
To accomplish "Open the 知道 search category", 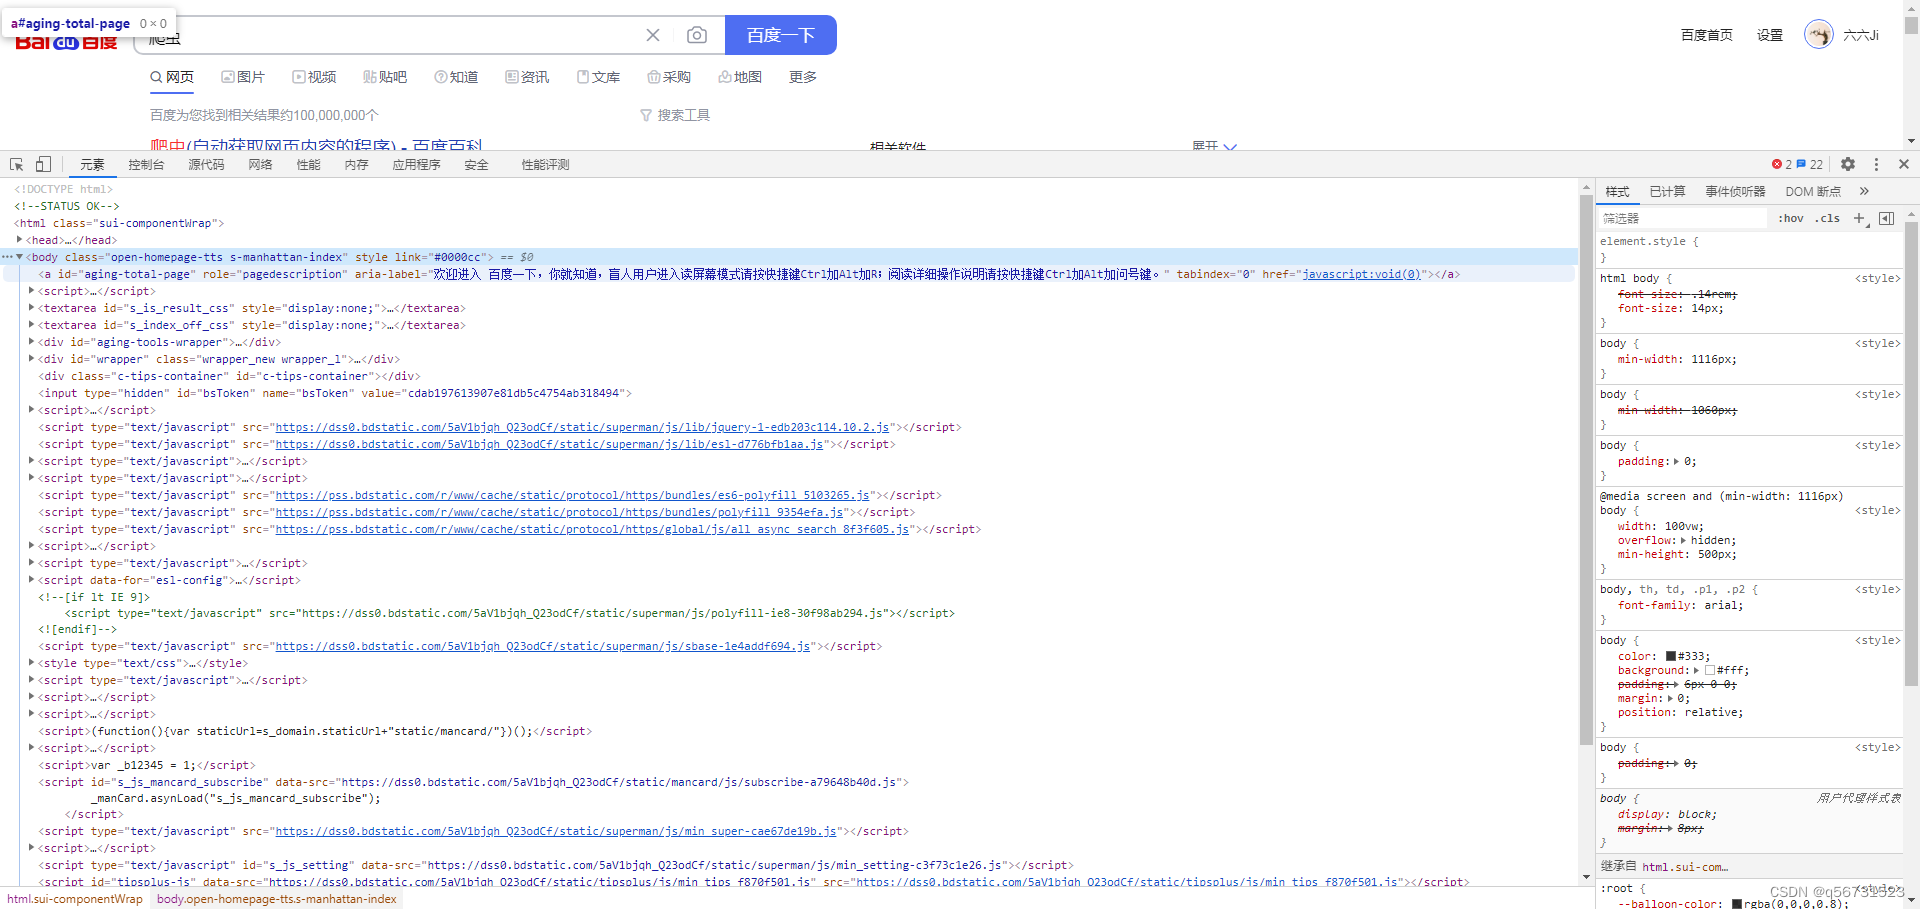I will (x=456, y=77).
